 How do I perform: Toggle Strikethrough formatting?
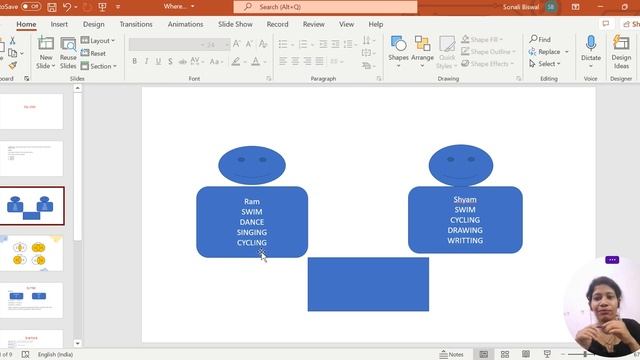click(182, 62)
